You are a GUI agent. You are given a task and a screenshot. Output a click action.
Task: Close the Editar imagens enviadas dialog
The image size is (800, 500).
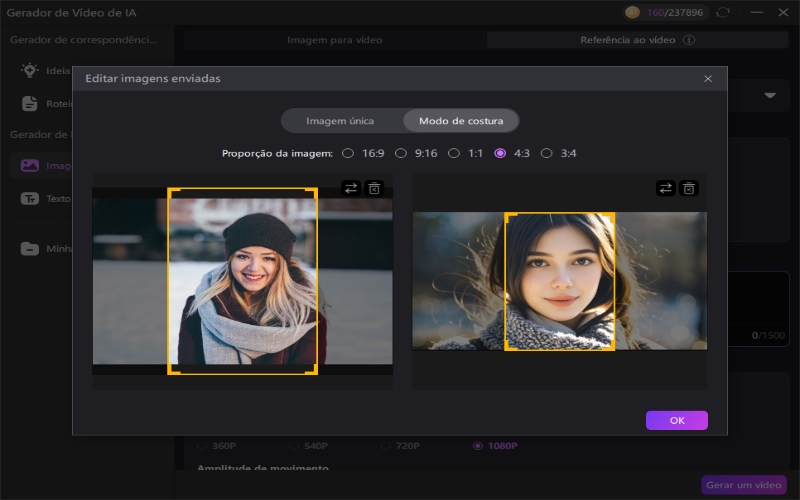(708, 78)
